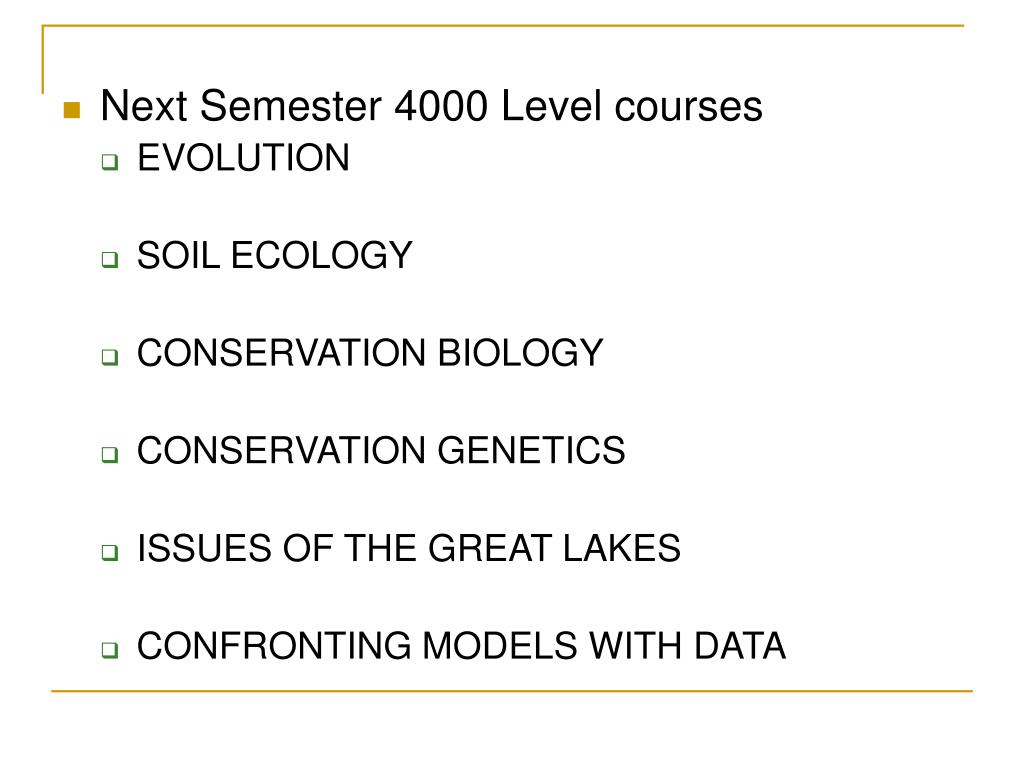Click the CONFRONTING MODELS WITH DATA text
The height and width of the screenshot is (768, 1024).
coord(462,646)
